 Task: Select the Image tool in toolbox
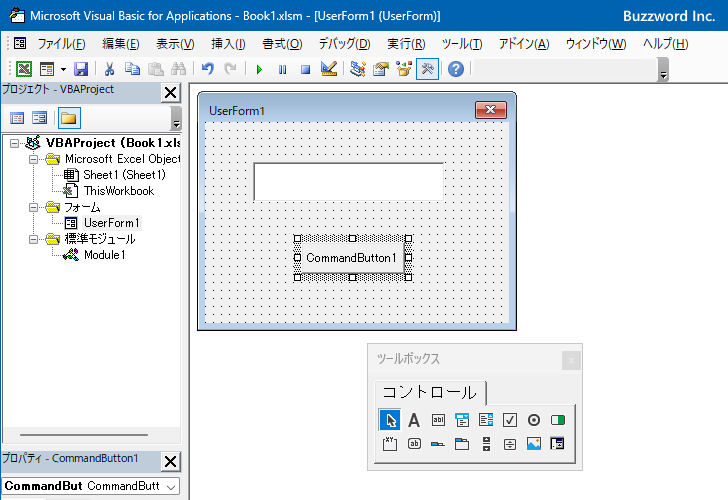[x=534, y=444]
